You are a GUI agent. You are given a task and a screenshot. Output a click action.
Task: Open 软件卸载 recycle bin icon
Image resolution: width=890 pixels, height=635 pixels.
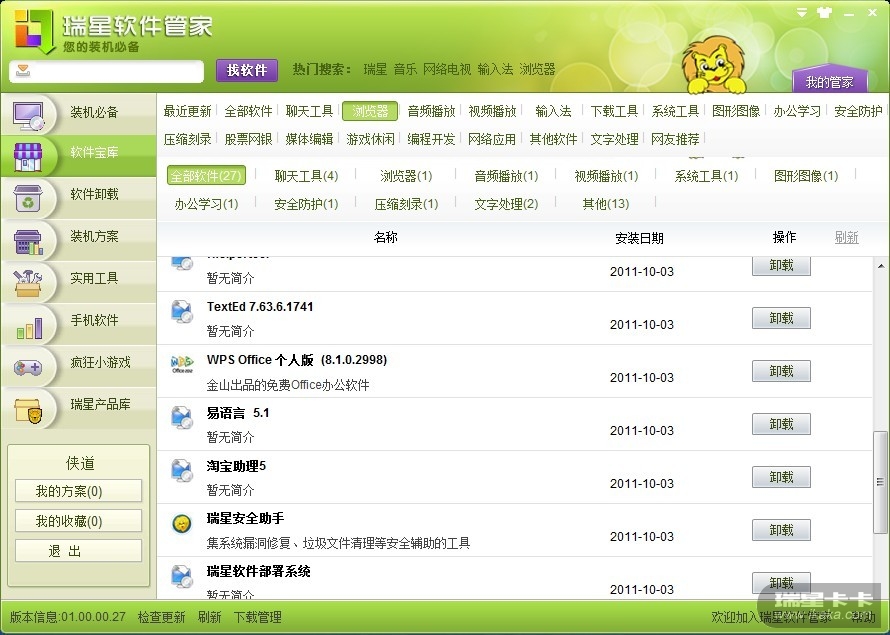pyautogui.click(x=28, y=198)
